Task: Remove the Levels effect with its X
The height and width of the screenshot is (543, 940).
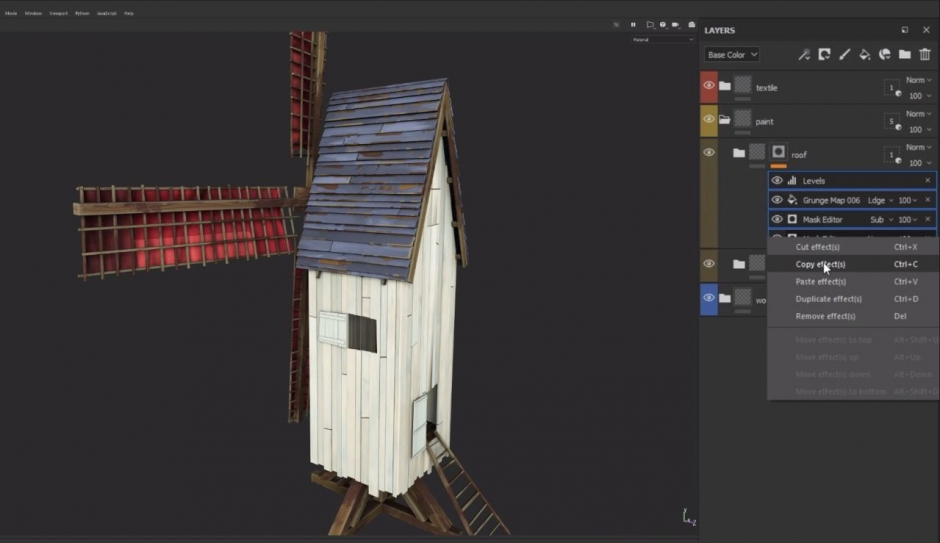Action: (x=927, y=181)
